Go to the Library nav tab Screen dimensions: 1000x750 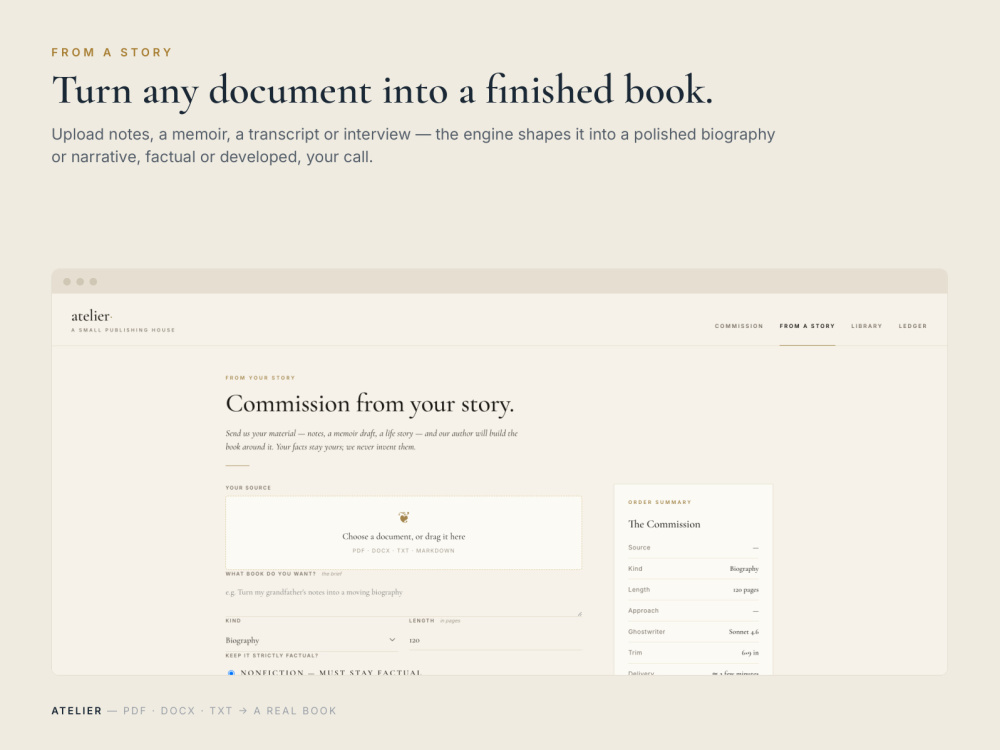[x=866, y=326]
